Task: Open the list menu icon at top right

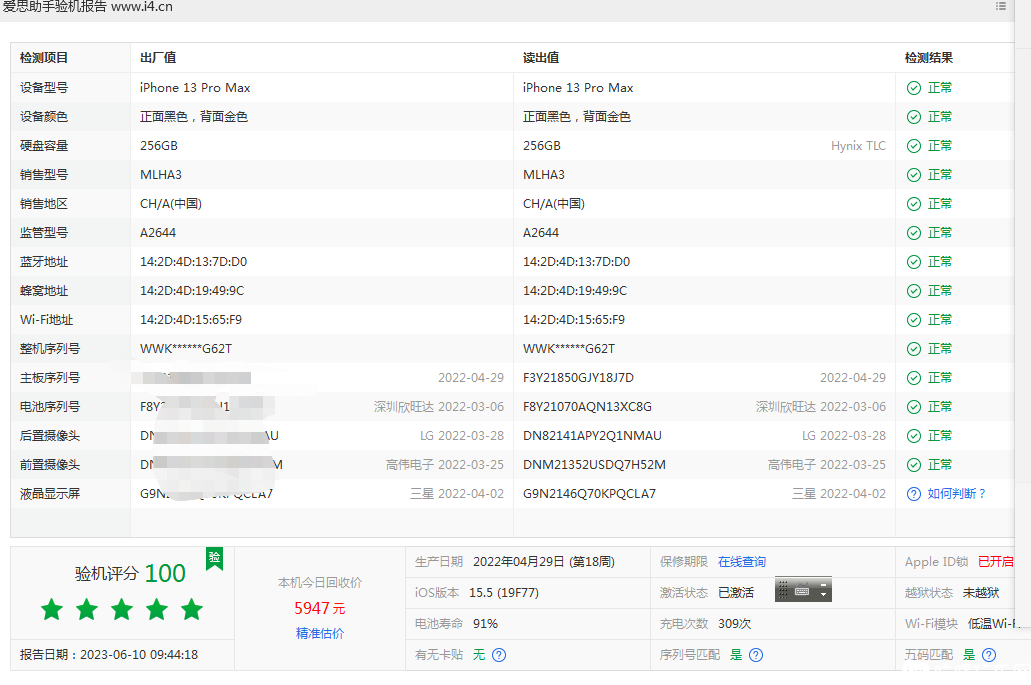Action: pyautogui.click(x=1001, y=6)
